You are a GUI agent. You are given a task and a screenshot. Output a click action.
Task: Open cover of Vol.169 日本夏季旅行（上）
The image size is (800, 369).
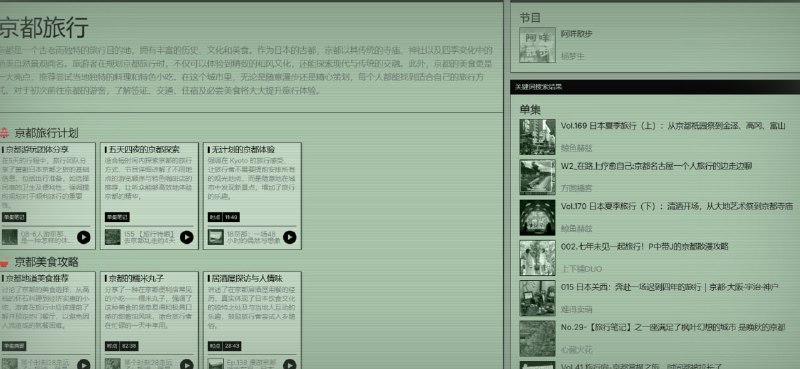click(537, 137)
